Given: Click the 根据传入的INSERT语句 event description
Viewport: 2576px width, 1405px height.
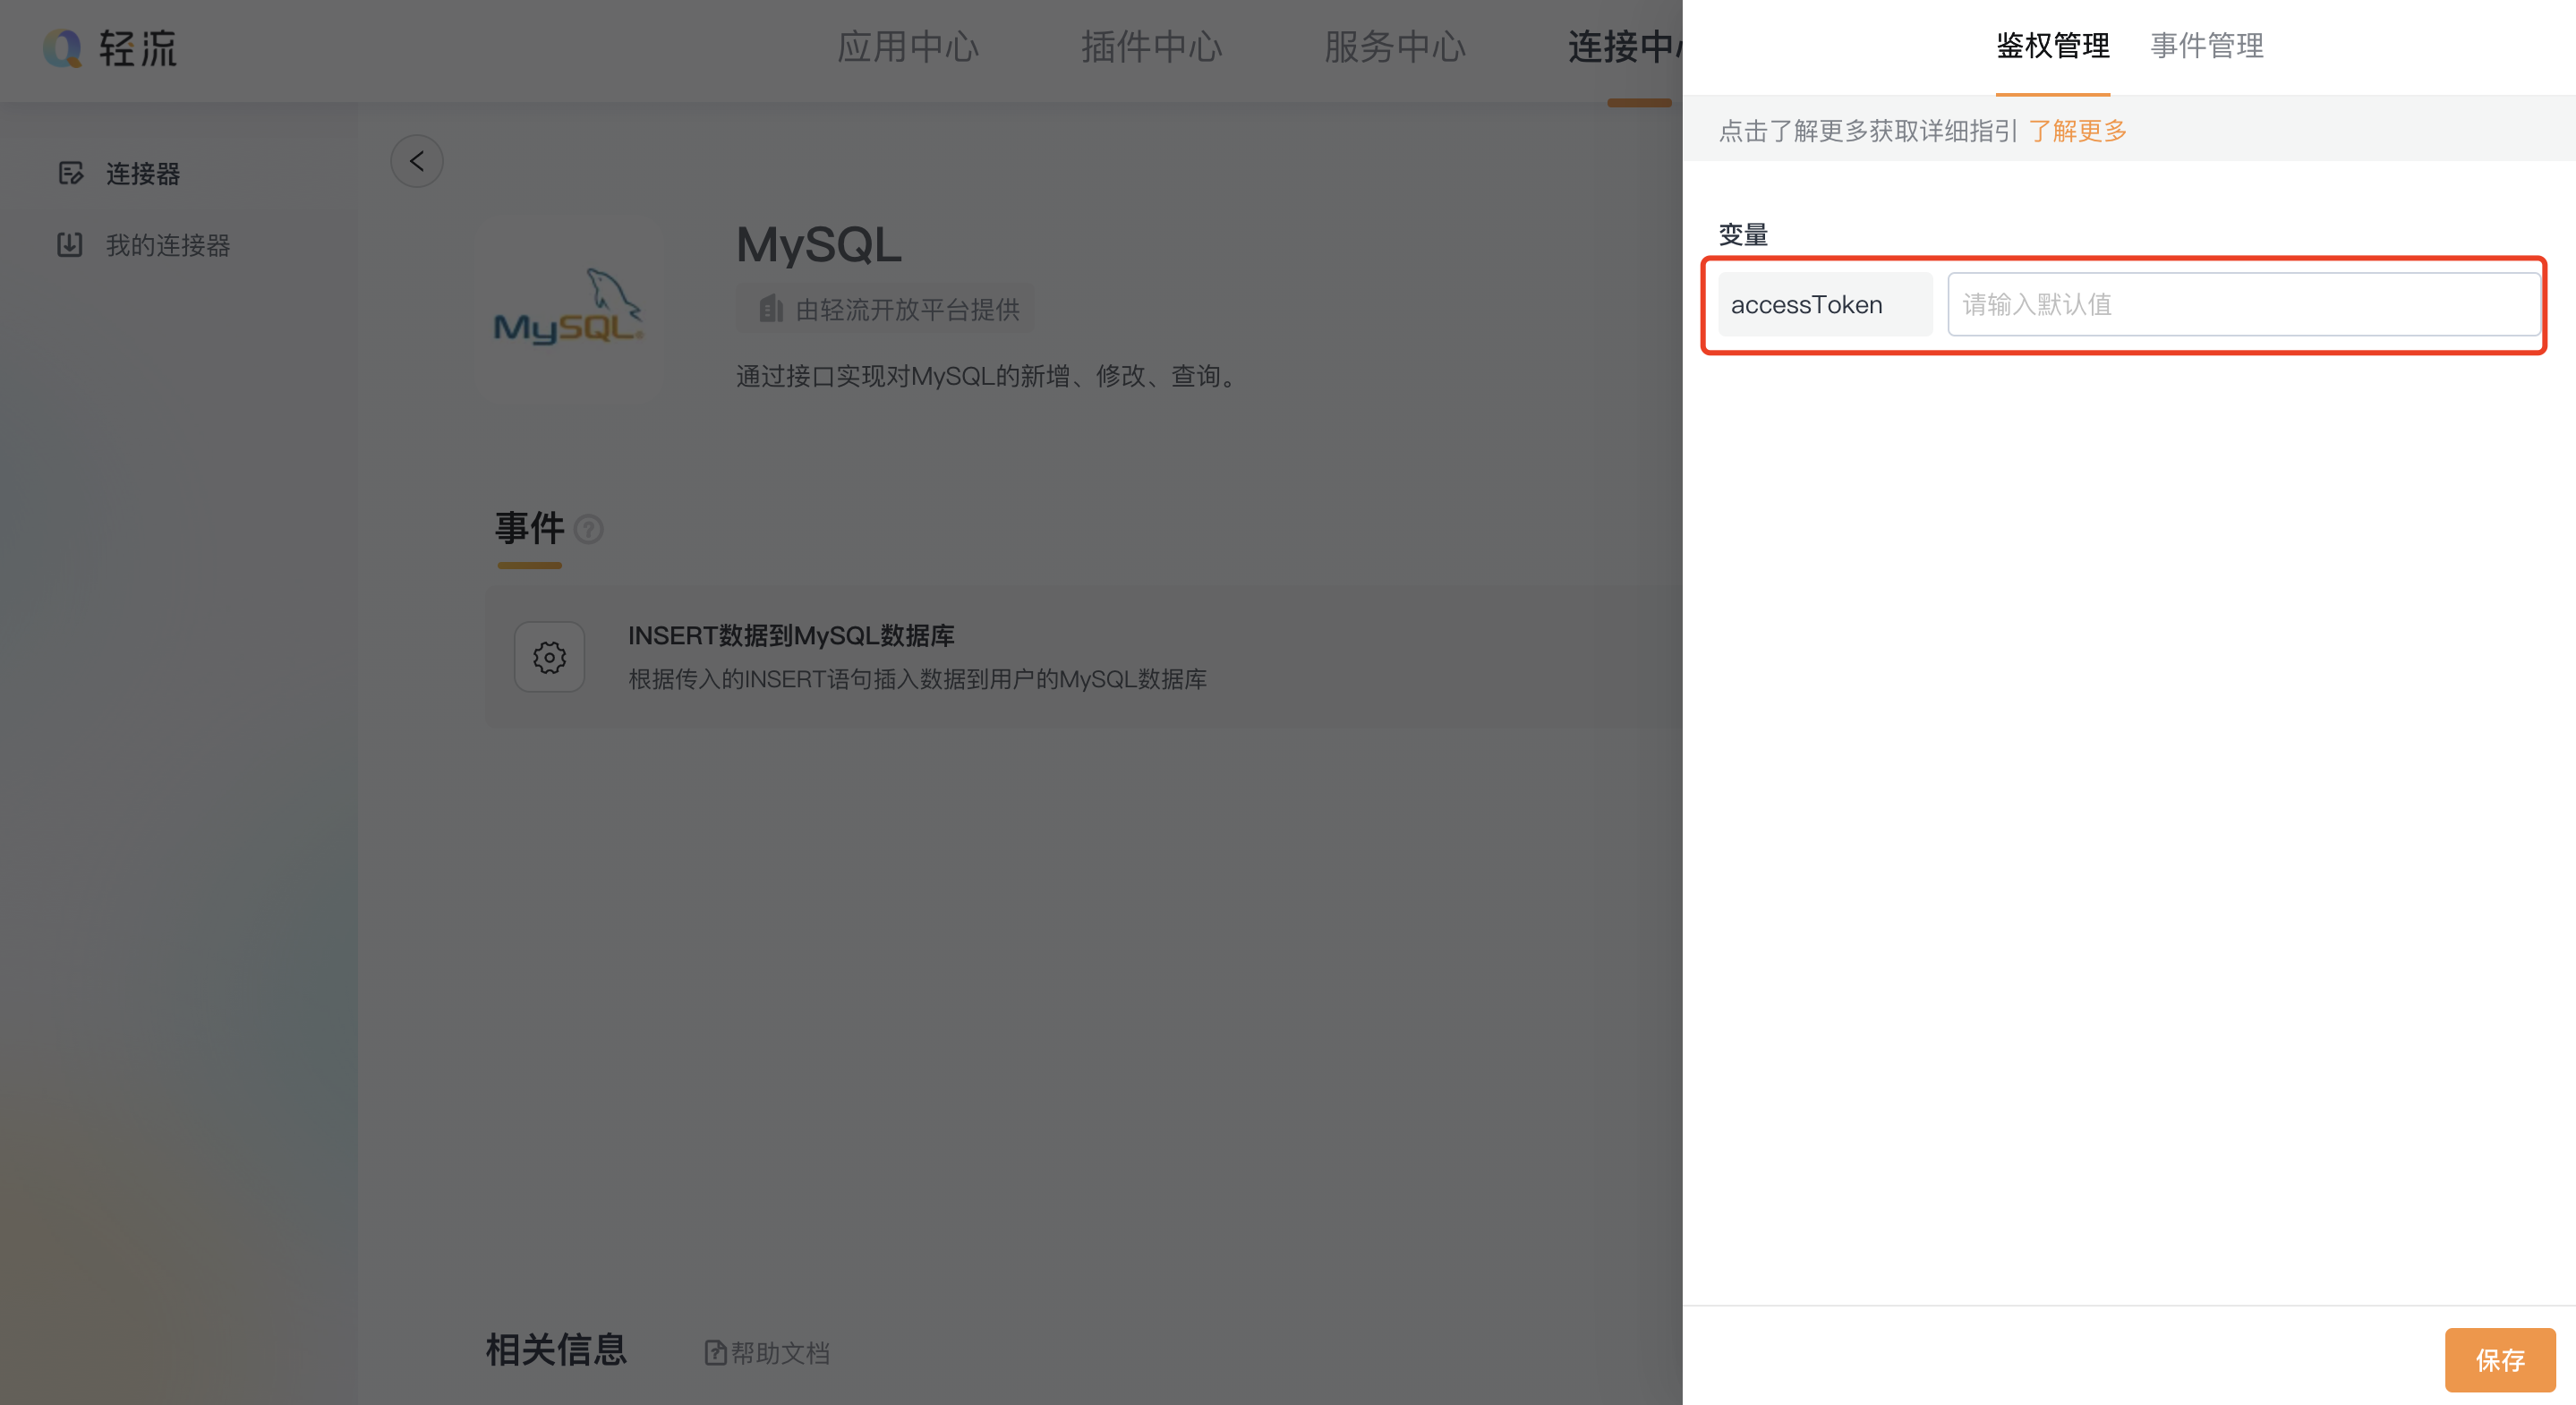Looking at the screenshot, I should click(917, 679).
